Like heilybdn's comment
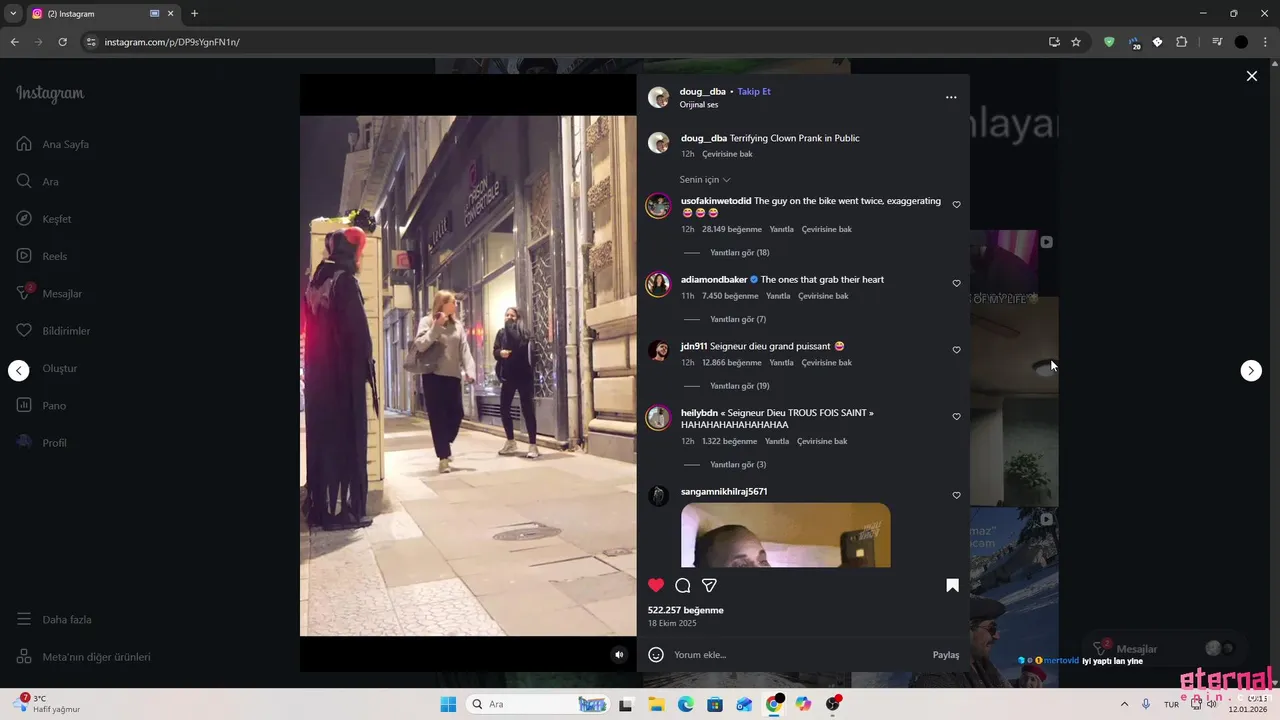The width and height of the screenshot is (1280, 720). coord(956,417)
